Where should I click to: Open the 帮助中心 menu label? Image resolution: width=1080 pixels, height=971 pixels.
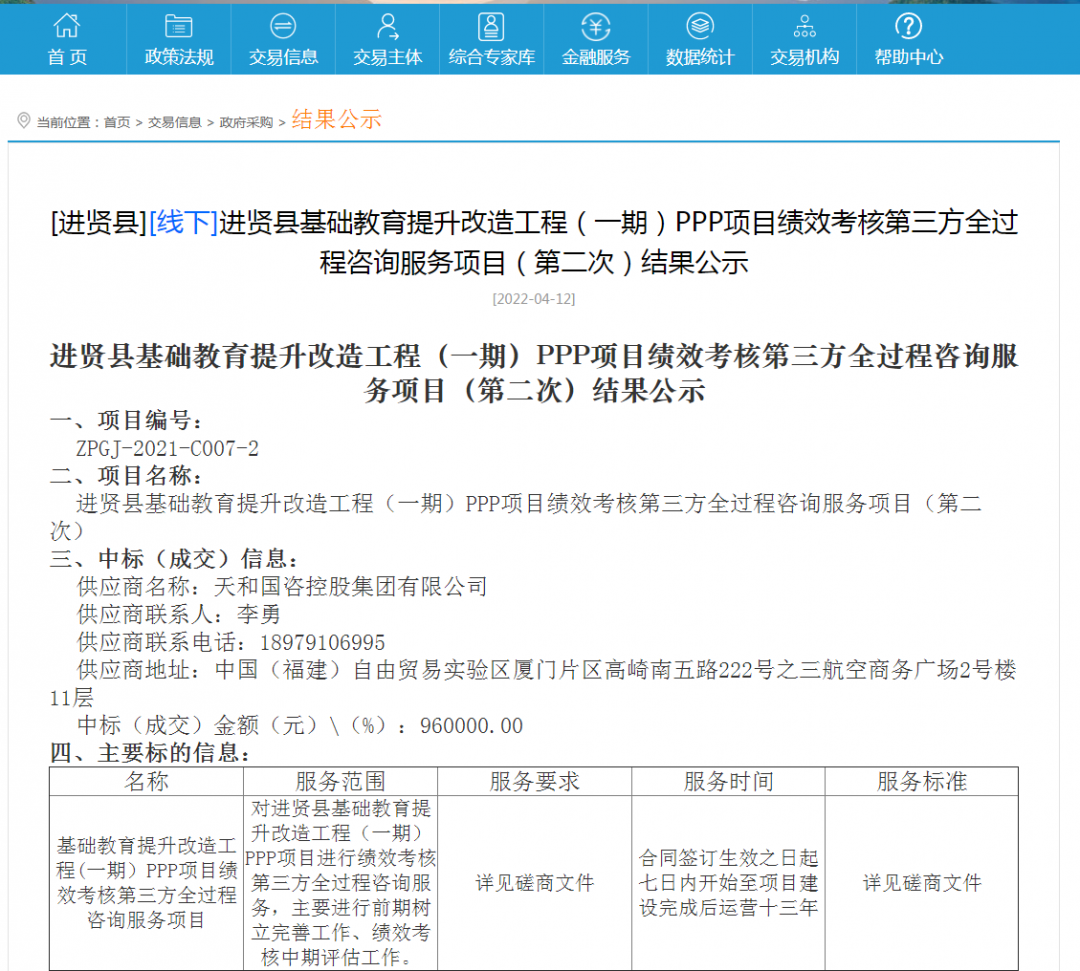(908, 57)
